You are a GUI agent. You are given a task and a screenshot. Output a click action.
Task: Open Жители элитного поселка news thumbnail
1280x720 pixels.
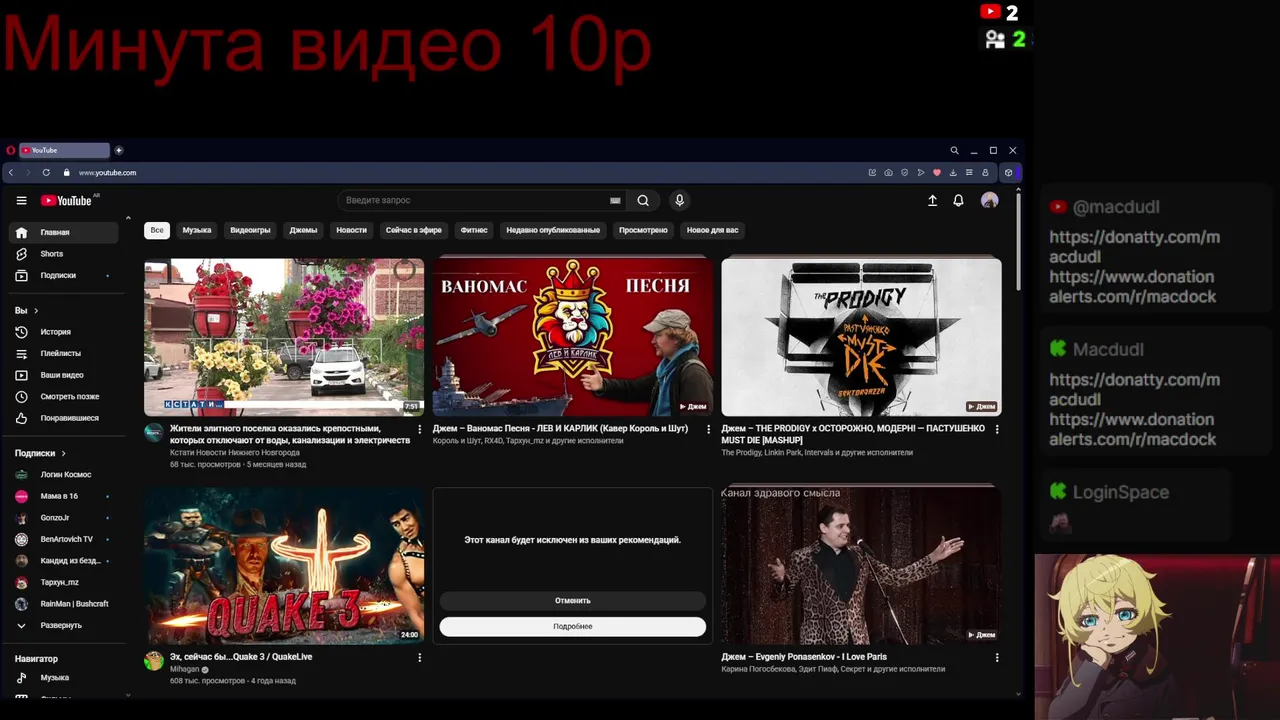(x=284, y=337)
